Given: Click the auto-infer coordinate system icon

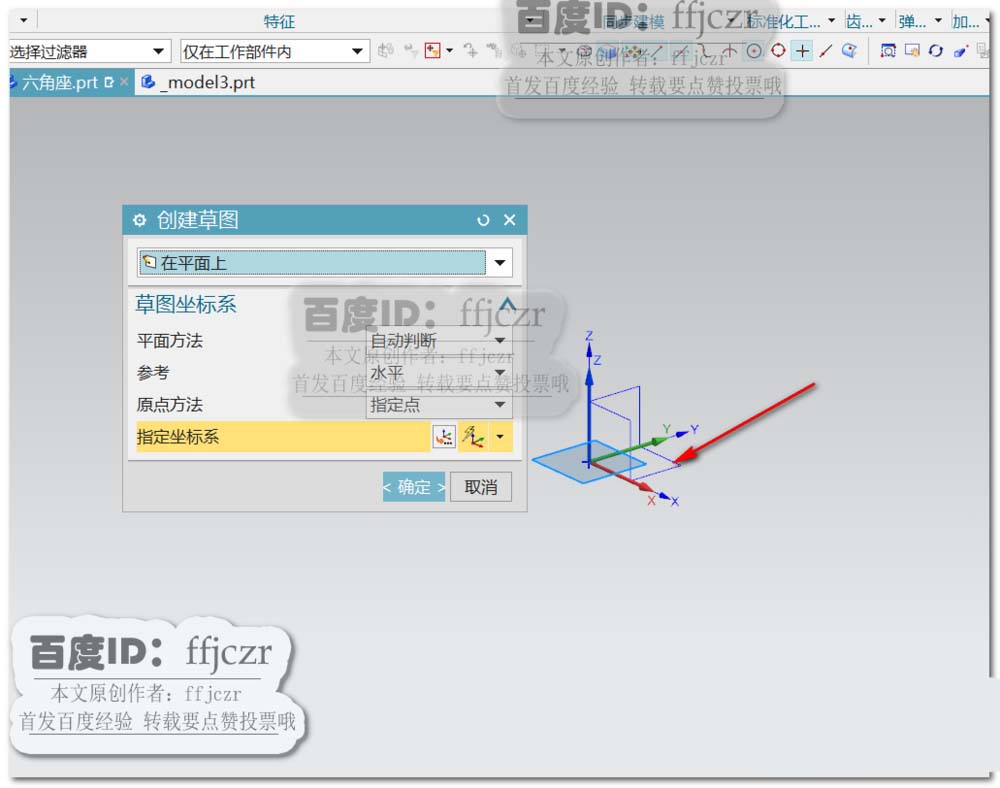Looking at the screenshot, I should point(473,437).
